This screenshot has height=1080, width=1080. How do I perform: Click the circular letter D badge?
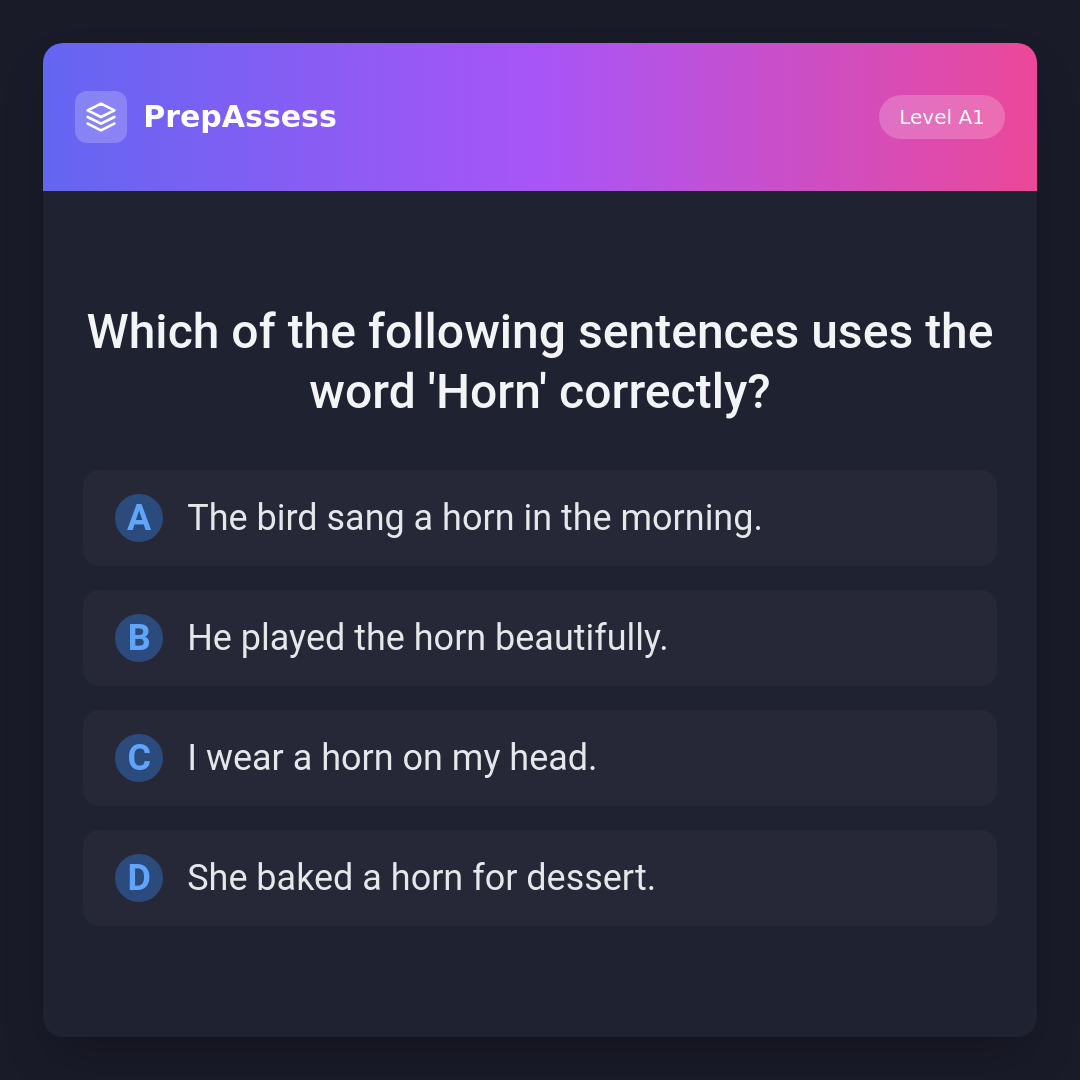coord(139,878)
